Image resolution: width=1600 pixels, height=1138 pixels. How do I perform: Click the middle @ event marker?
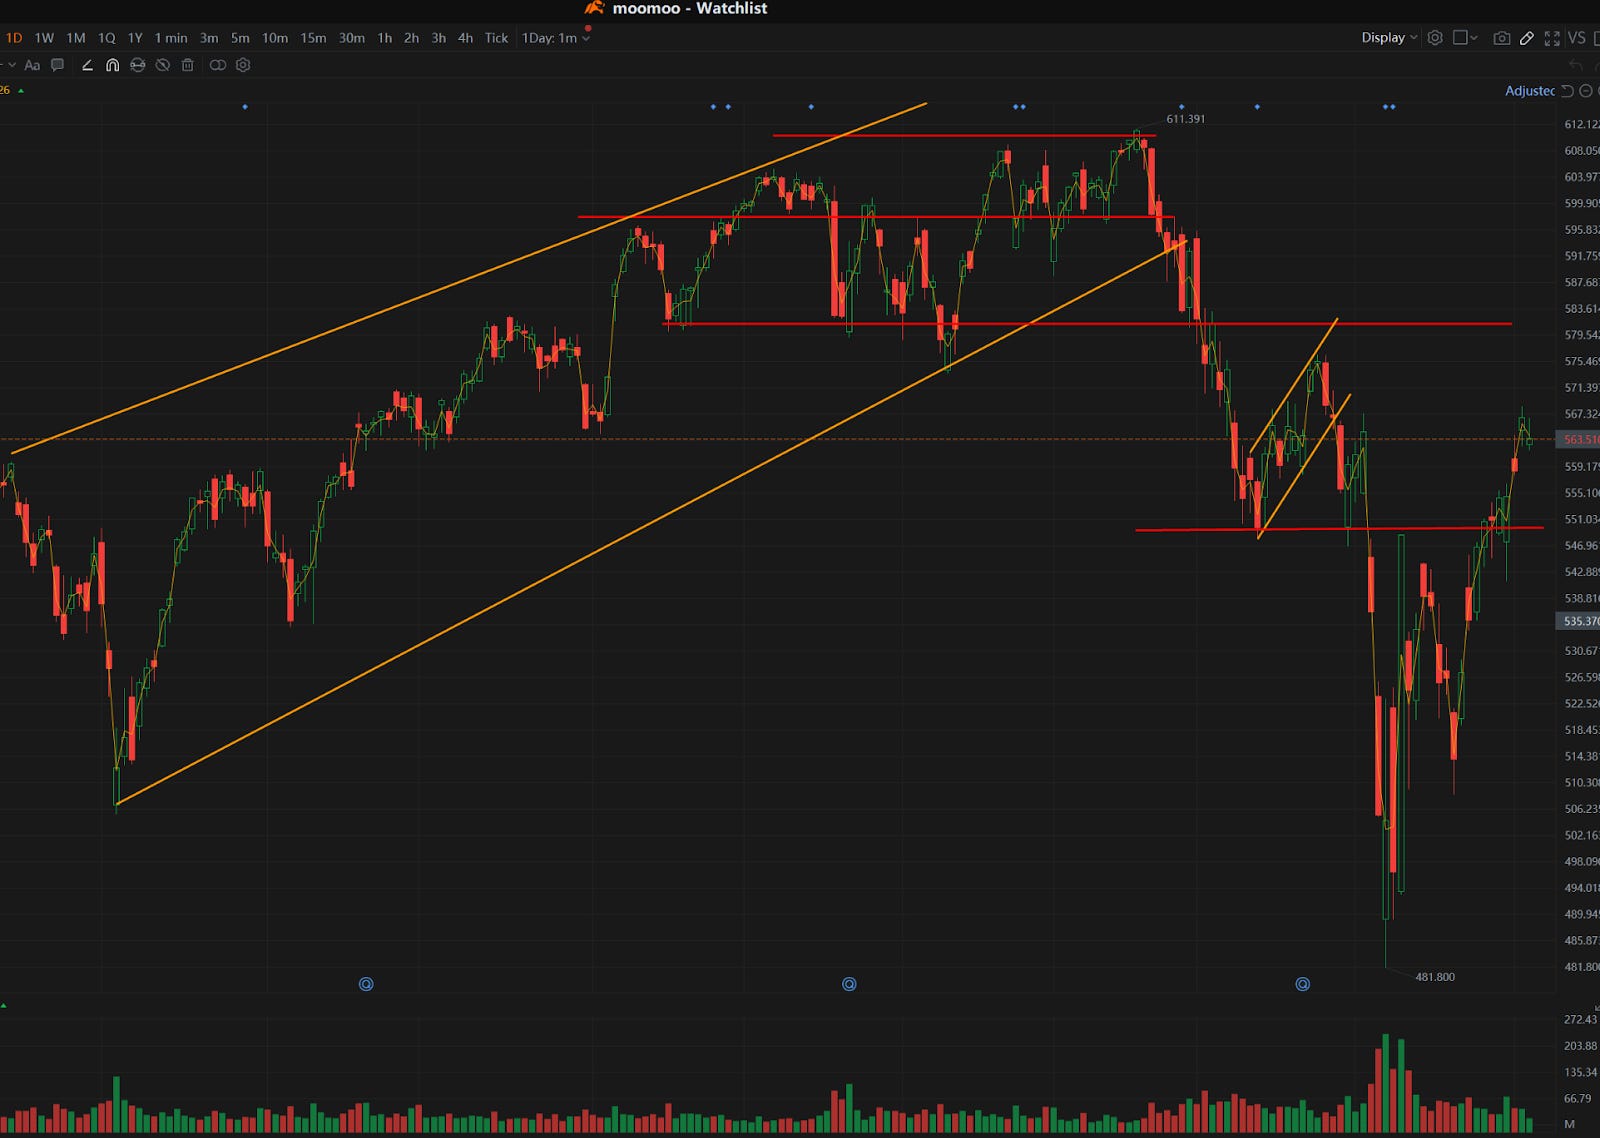pos(849,984)
